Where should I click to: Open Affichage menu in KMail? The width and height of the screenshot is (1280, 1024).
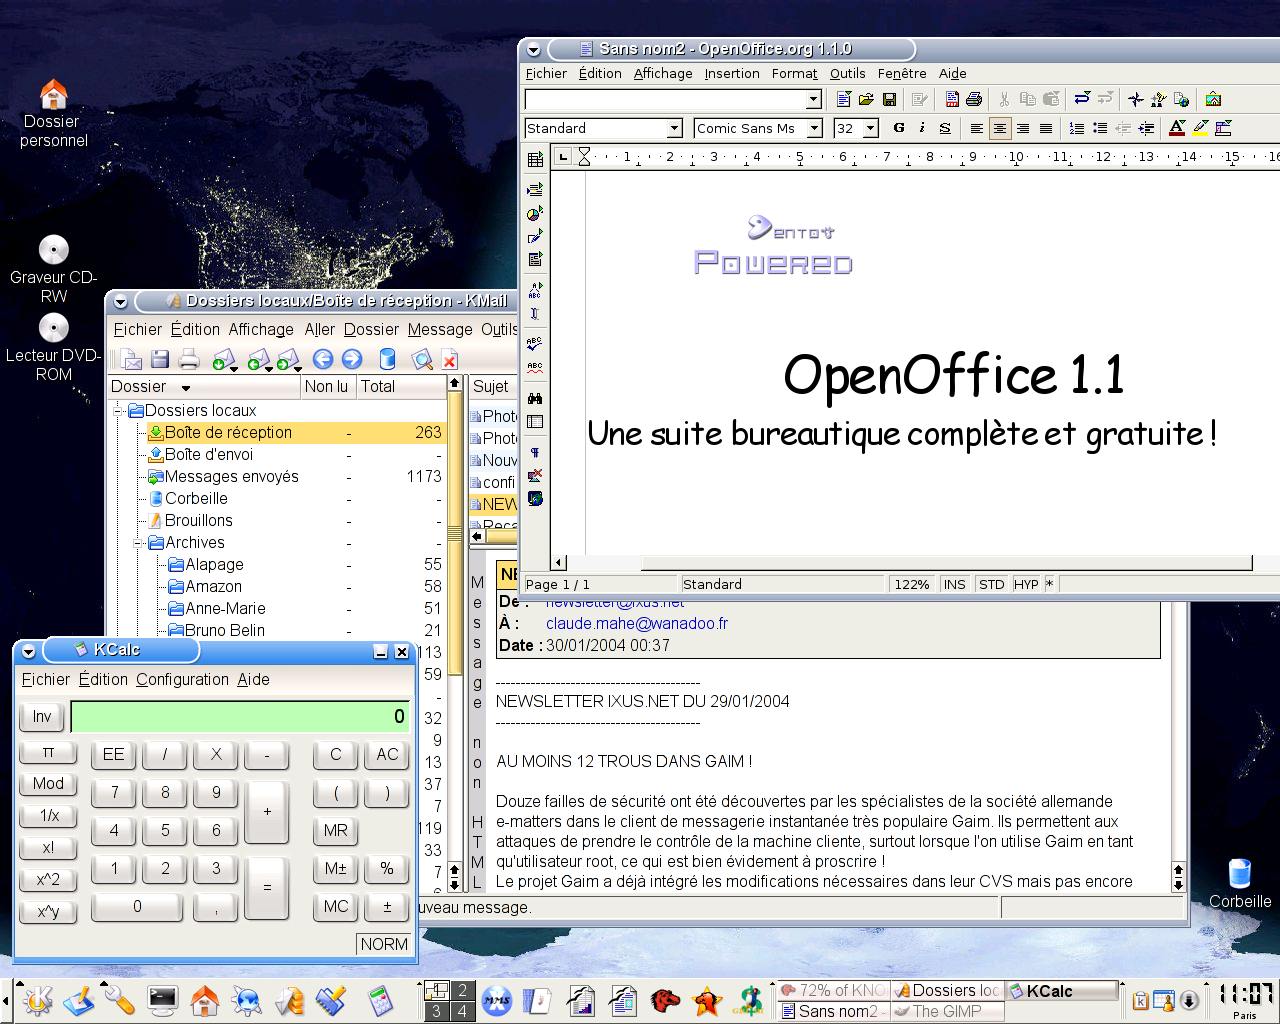pos(261,329)
